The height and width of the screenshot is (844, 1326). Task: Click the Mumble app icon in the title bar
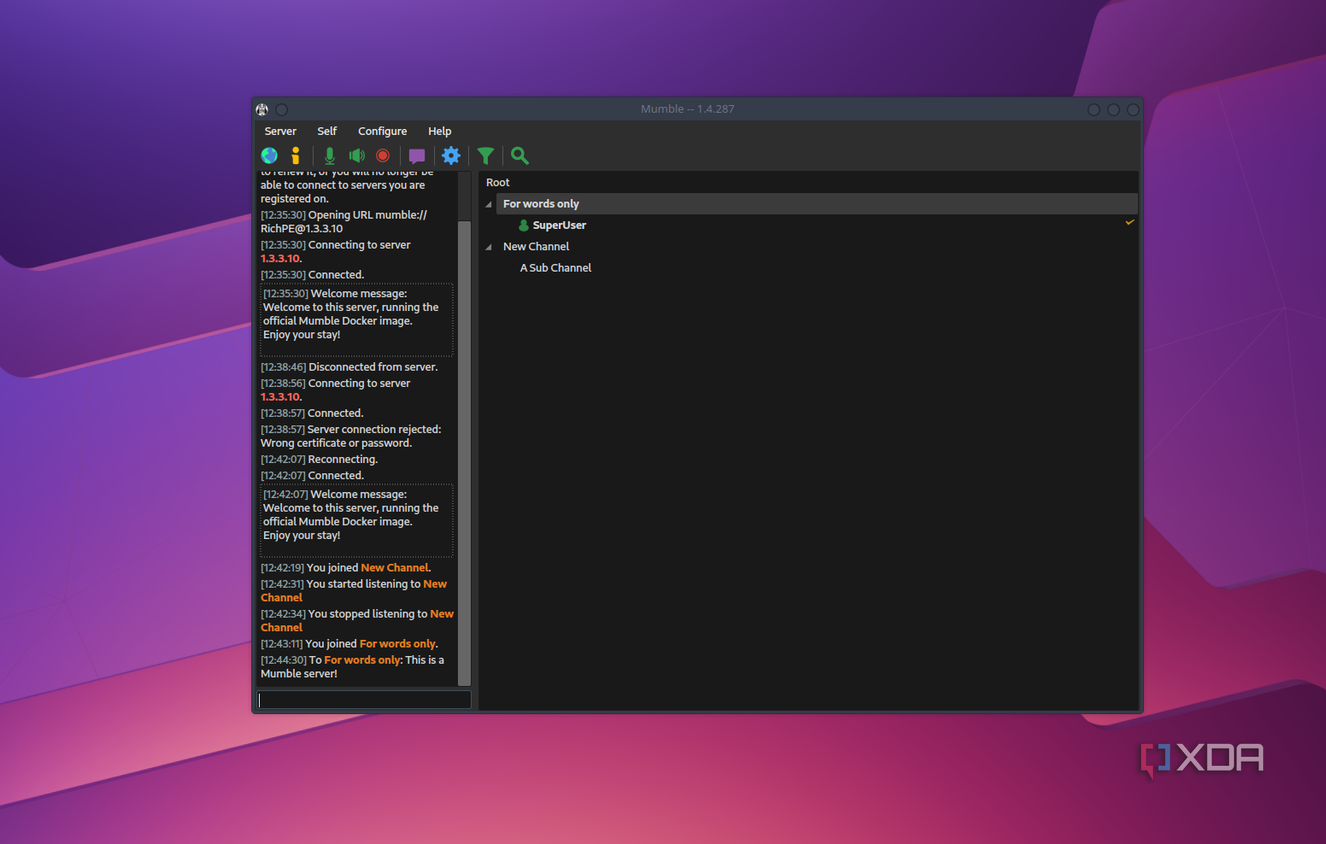262,109
